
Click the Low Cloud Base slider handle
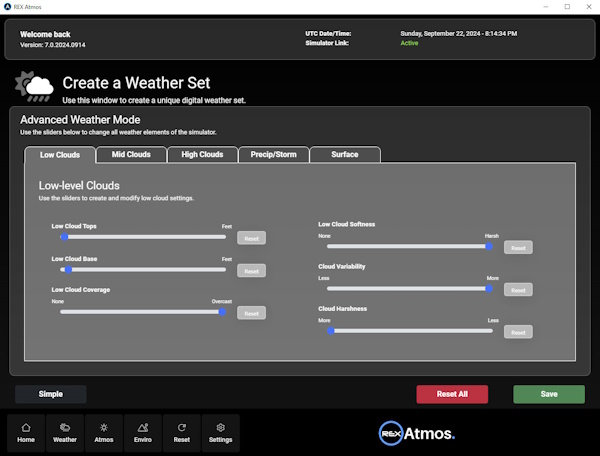[x=68, y=270]
